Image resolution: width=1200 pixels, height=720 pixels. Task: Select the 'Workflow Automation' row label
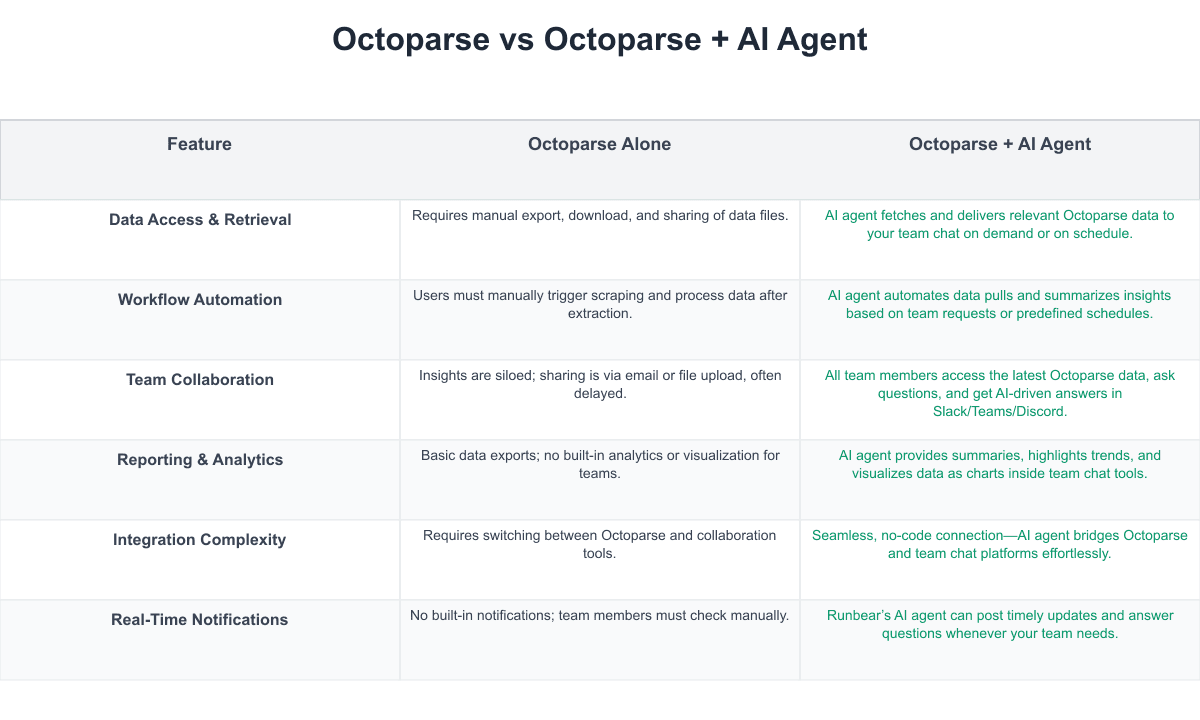pyautogui.click(x=200, y=300)
